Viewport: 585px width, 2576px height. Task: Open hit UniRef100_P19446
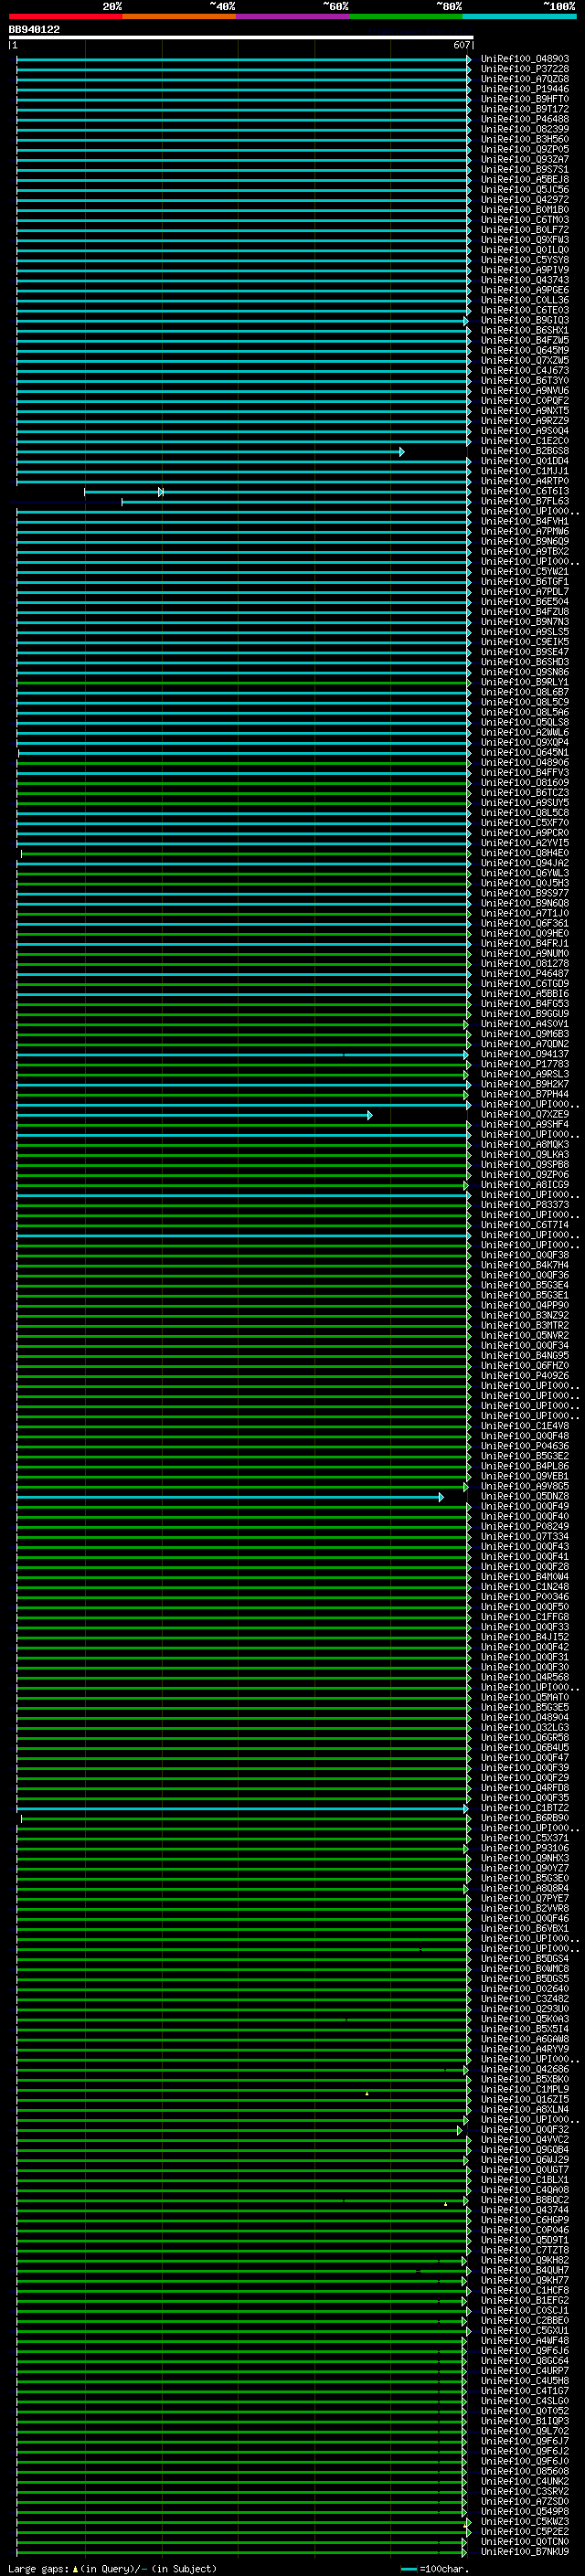524,89
